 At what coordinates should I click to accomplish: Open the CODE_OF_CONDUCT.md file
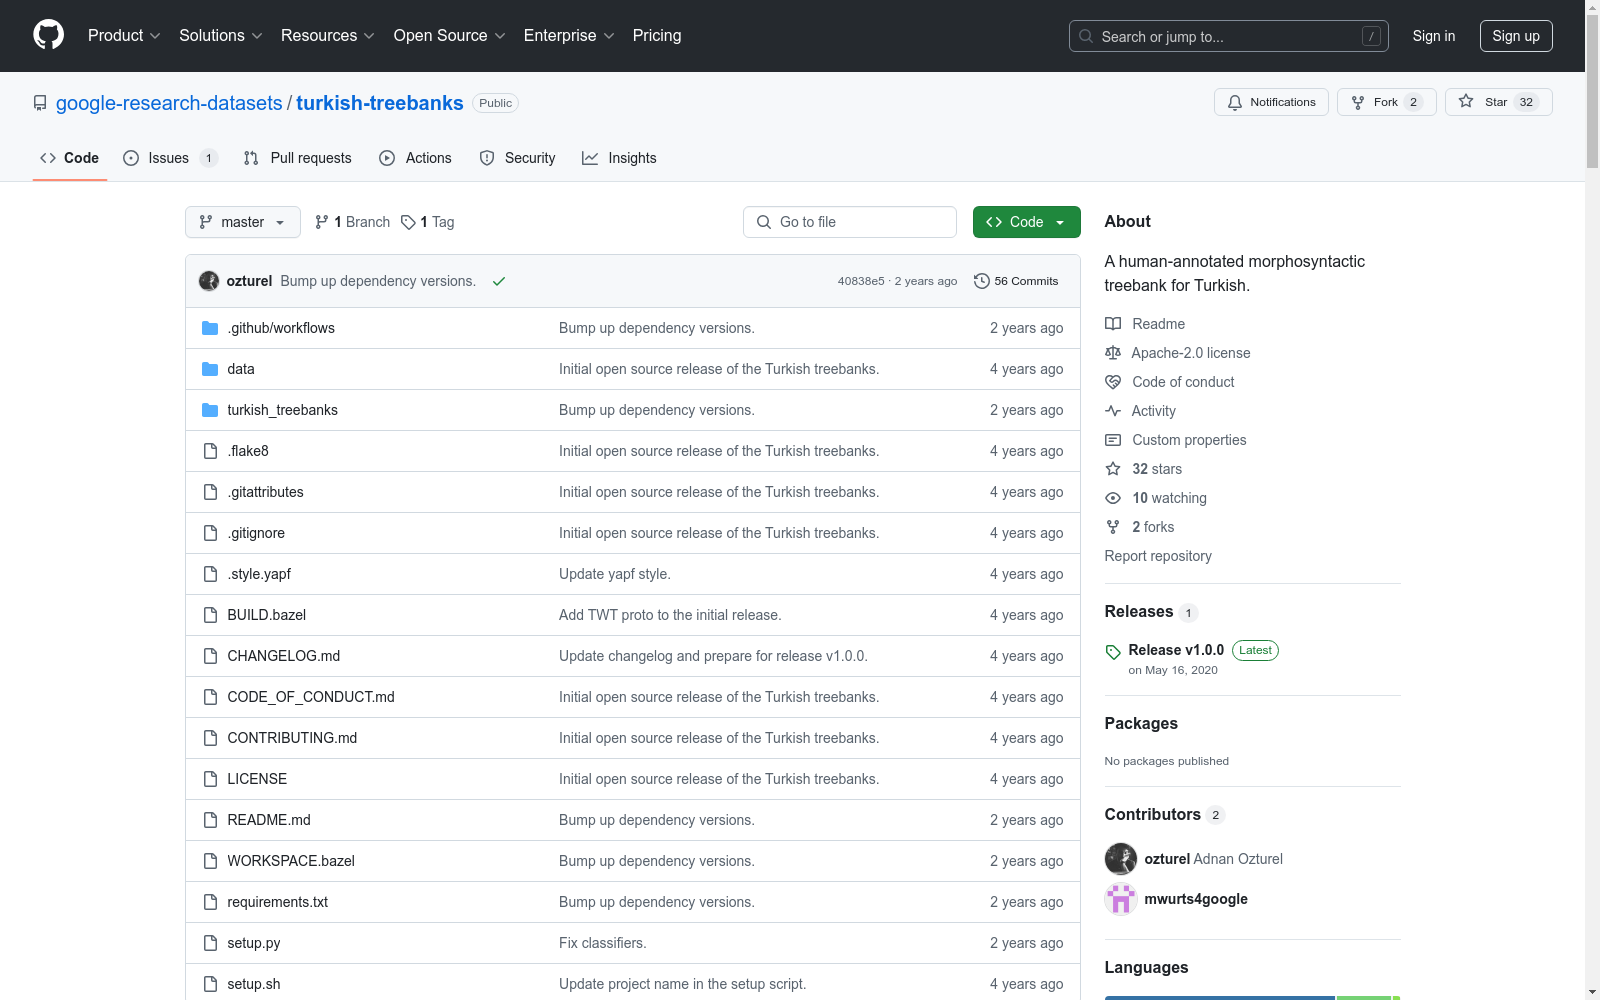coord(311,697)
